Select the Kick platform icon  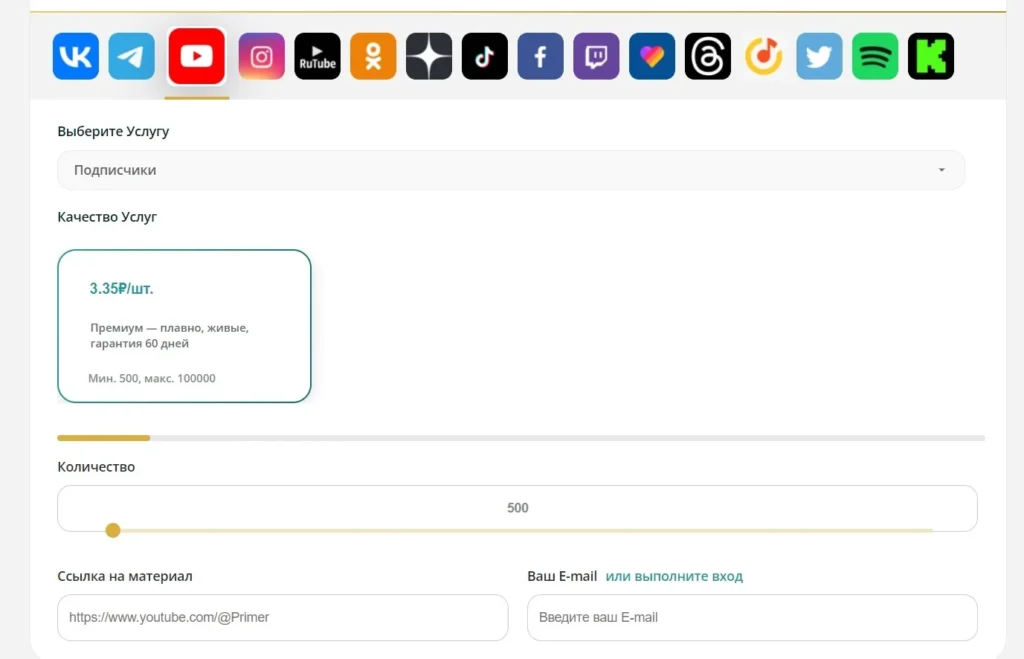[x=931, y=56]
